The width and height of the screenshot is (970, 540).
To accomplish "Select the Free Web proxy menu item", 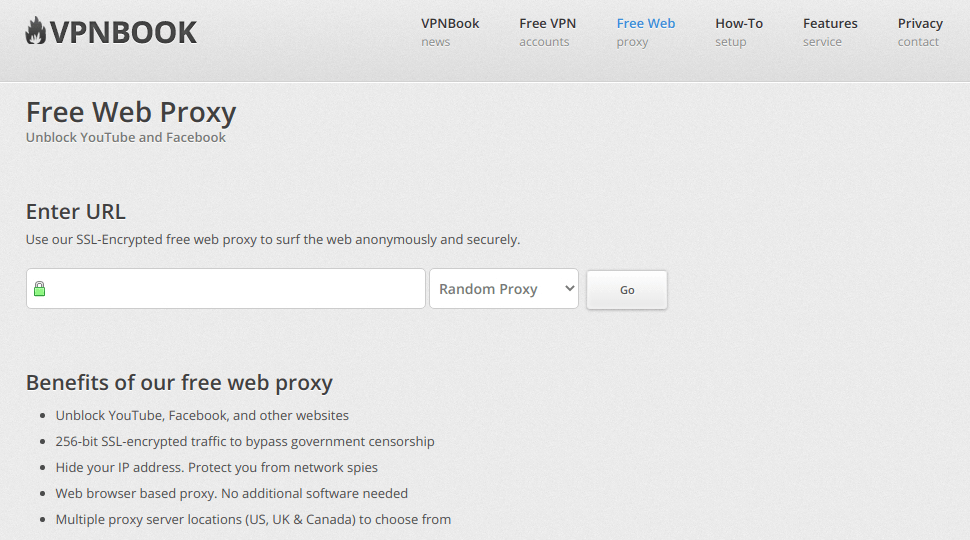I will [645, 32].
